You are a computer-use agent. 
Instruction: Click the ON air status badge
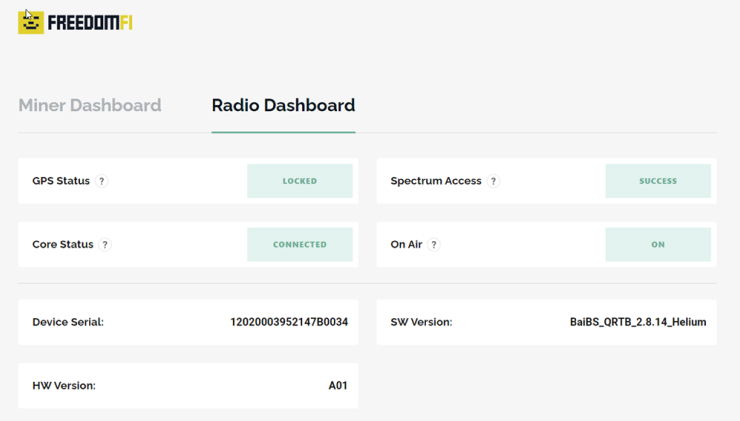(658, 244)
